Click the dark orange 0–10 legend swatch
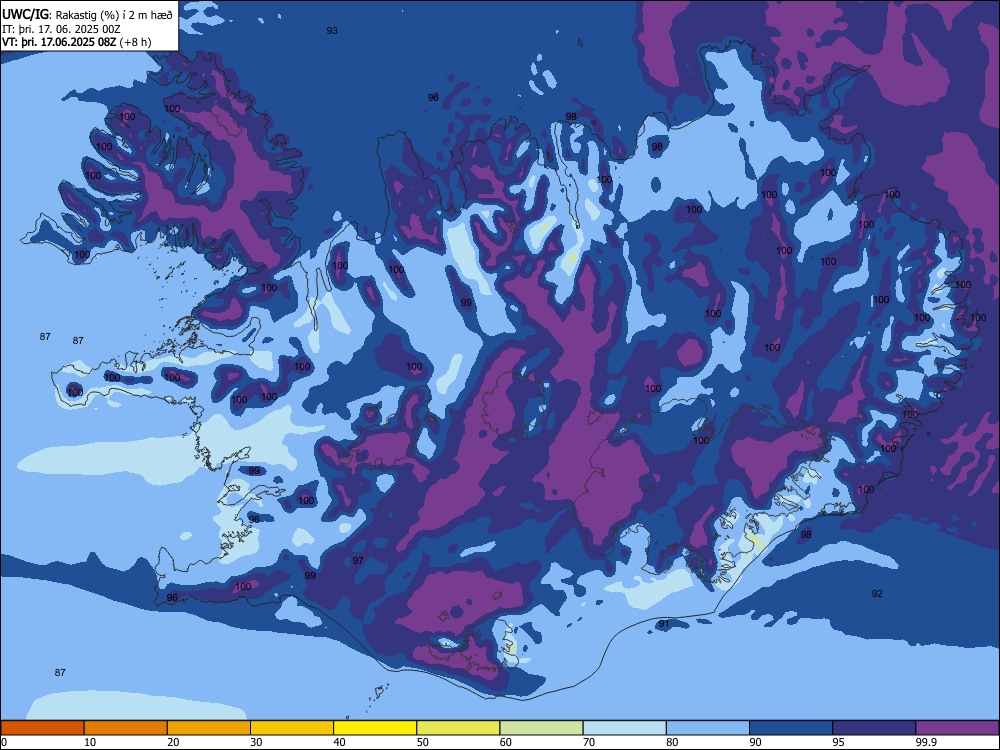The width and height of the screenshot is (1000, 750). pos(43,728)
